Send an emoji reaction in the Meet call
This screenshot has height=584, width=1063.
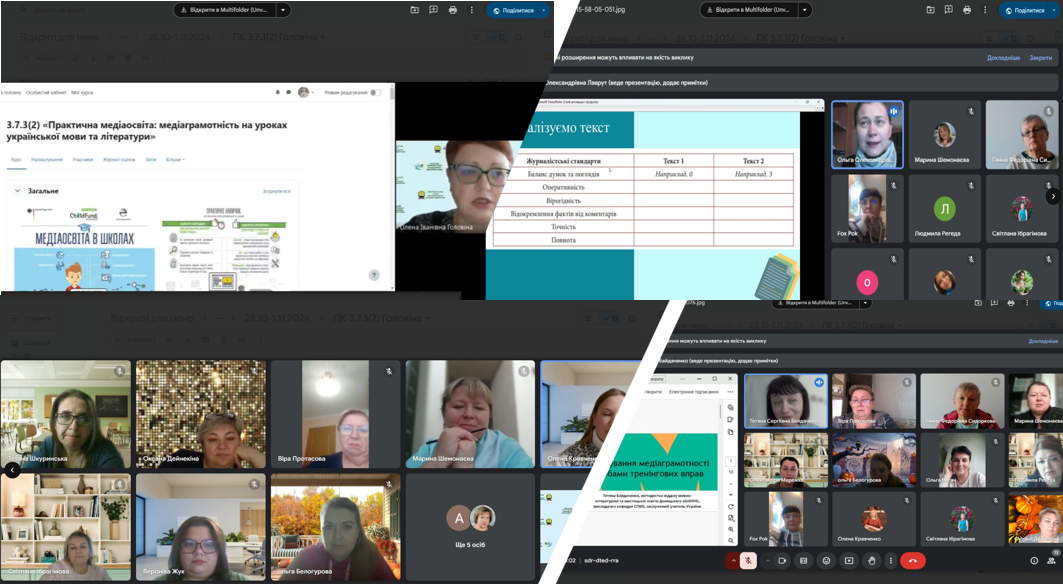pos(826,560)
